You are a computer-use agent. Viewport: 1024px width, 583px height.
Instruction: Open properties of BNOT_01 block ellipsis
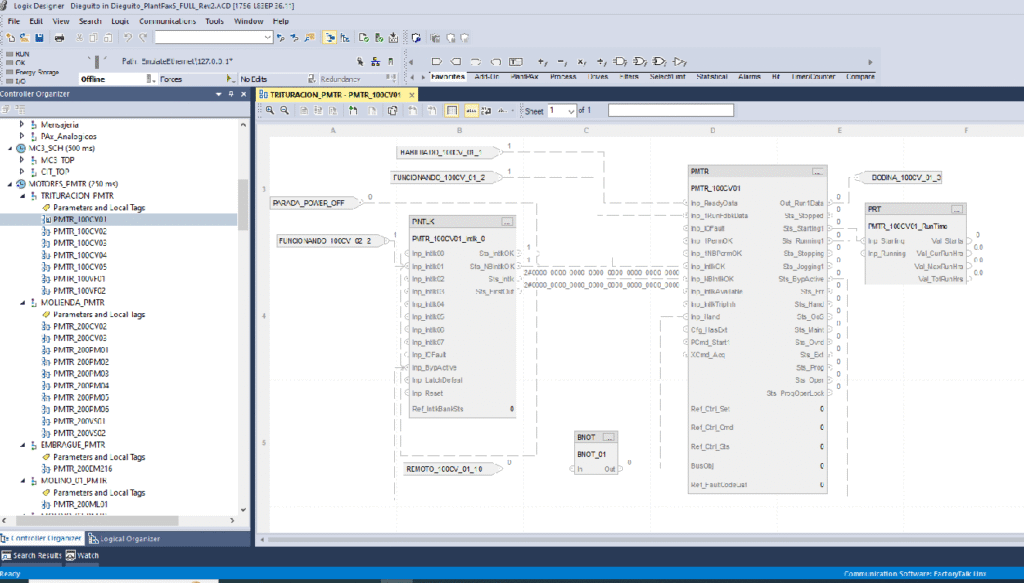point(609,438)
